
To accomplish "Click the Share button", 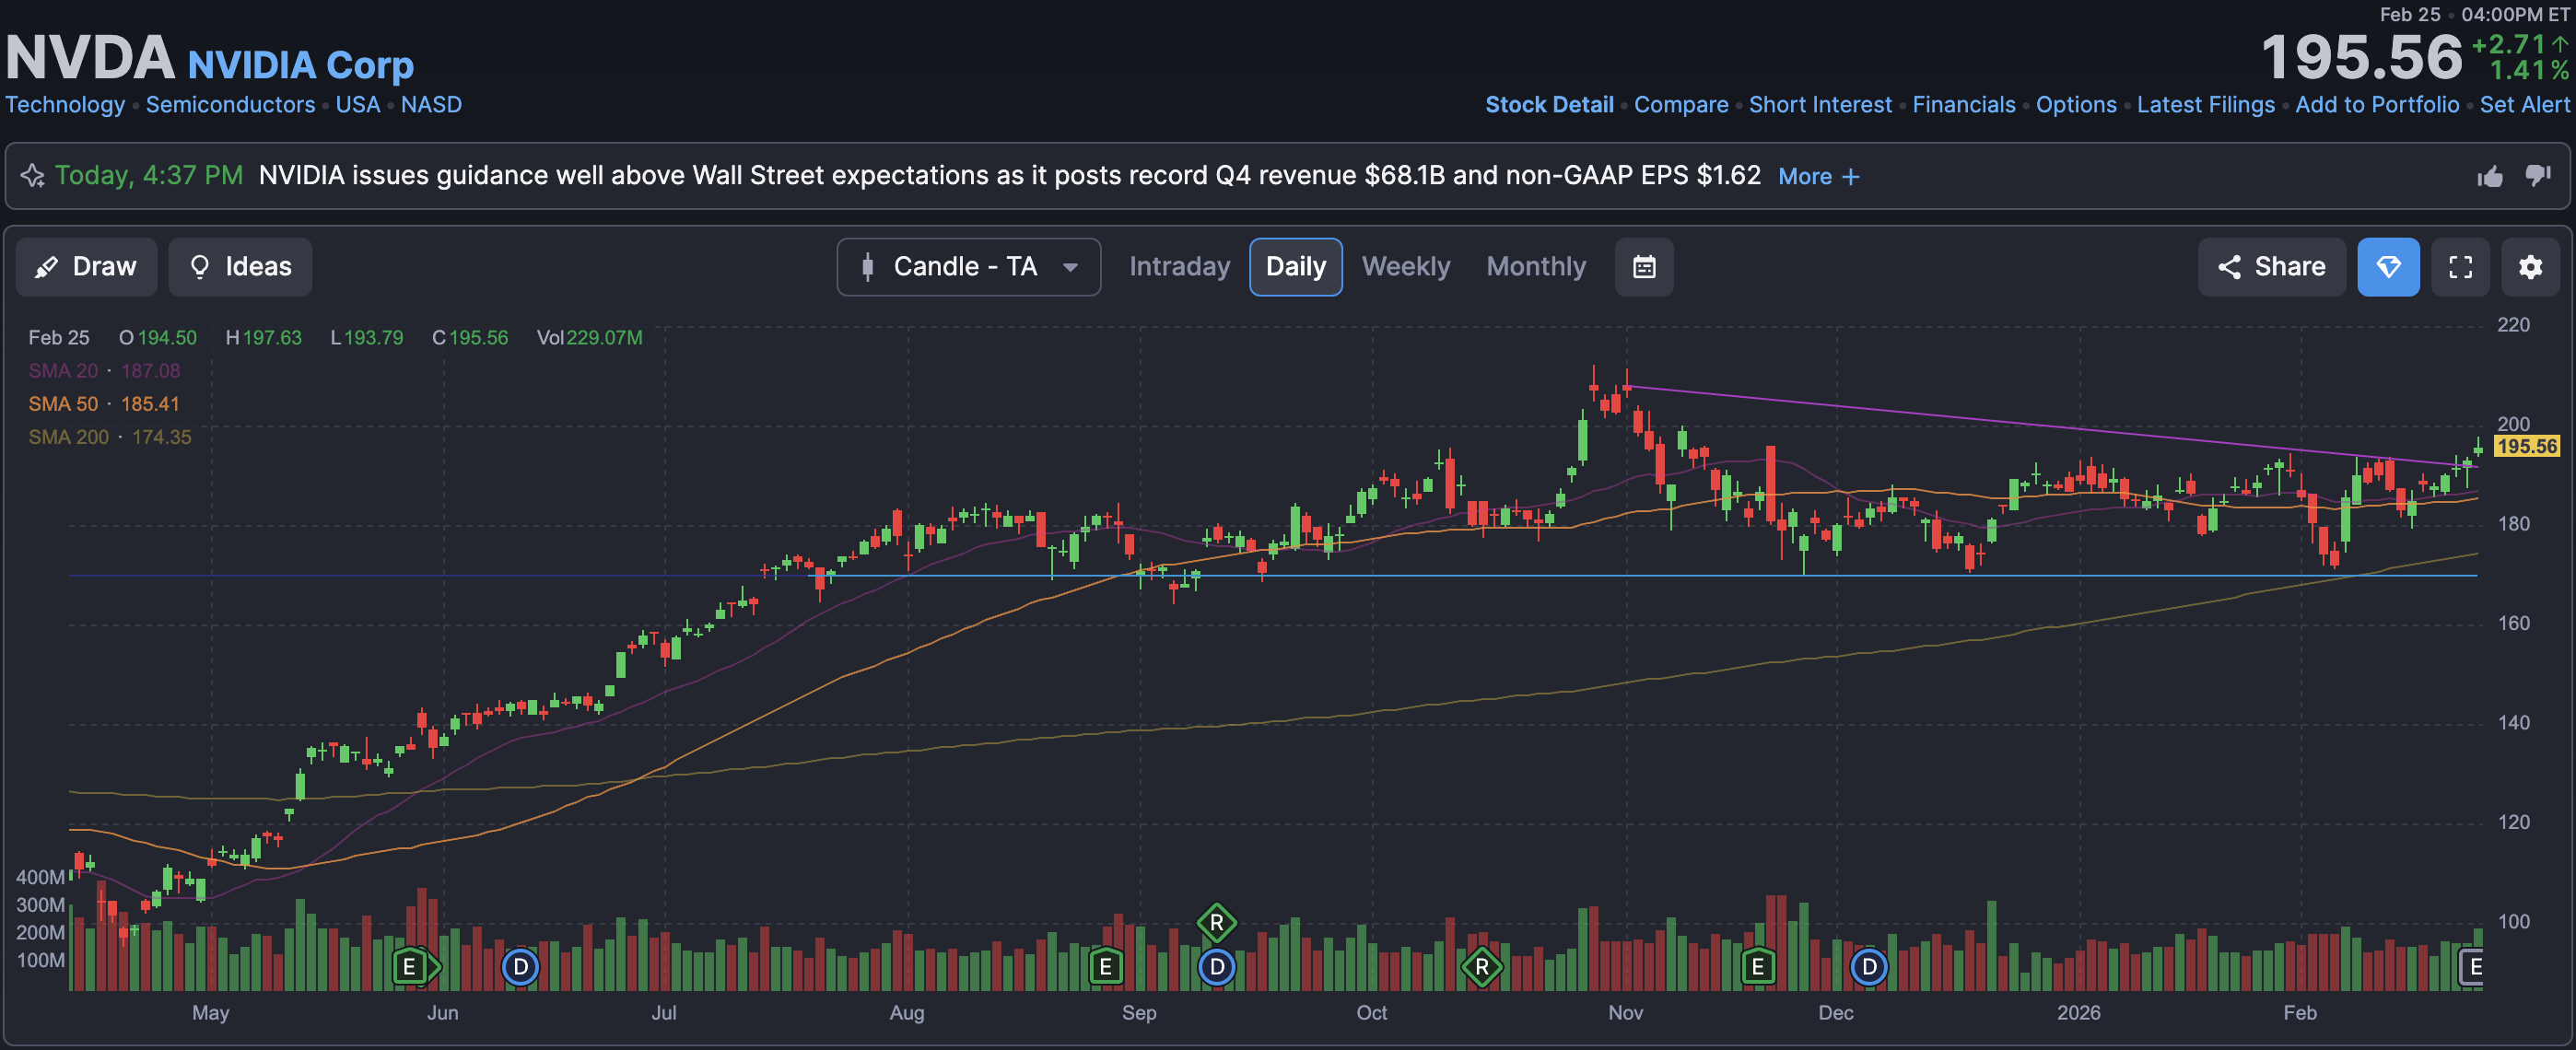I will [x=2271, y=267].
